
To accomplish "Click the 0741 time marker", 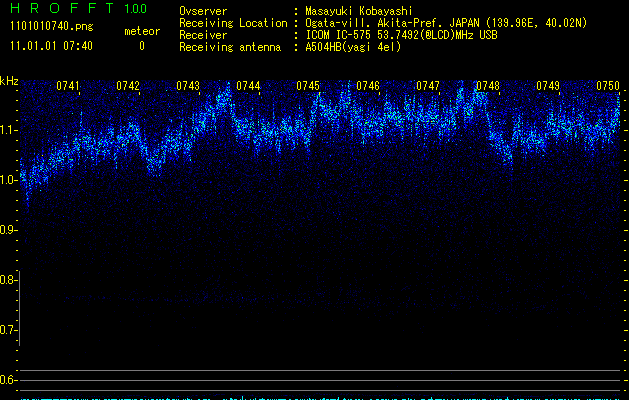I will click(68, 86).
